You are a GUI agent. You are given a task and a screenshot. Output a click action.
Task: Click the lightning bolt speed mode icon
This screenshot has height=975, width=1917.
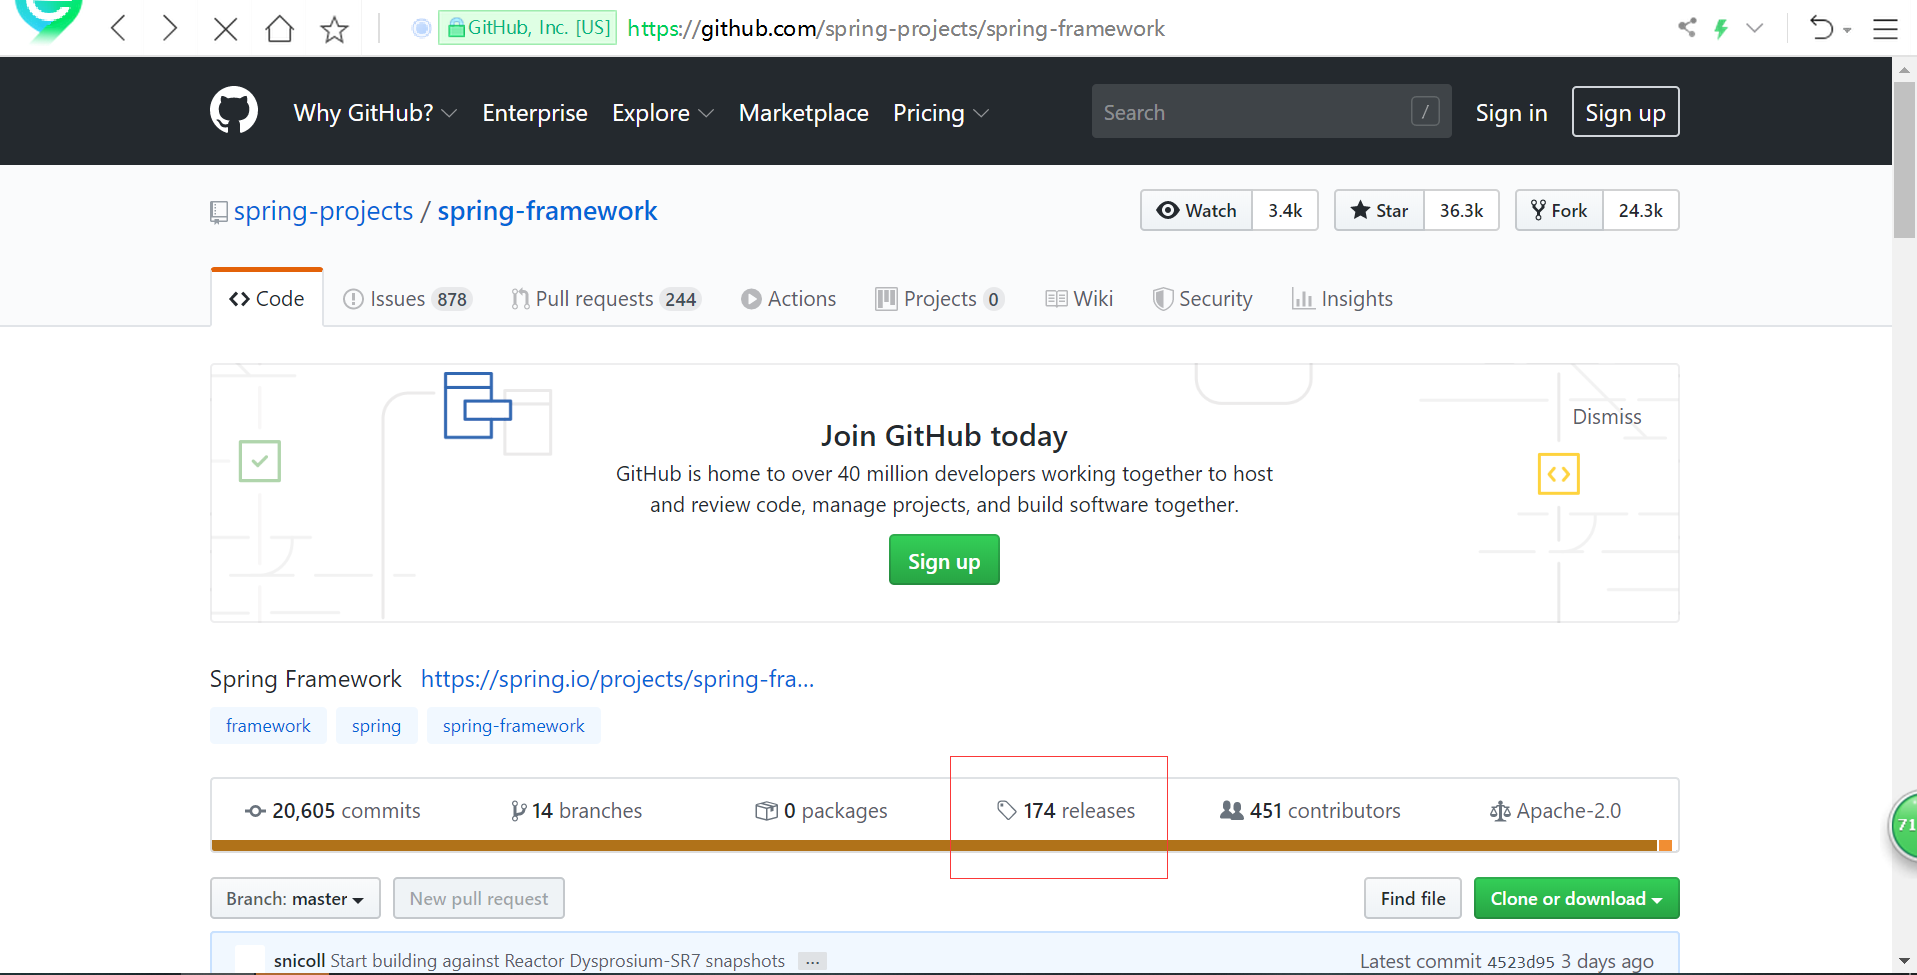click(x=1721, y=28)
